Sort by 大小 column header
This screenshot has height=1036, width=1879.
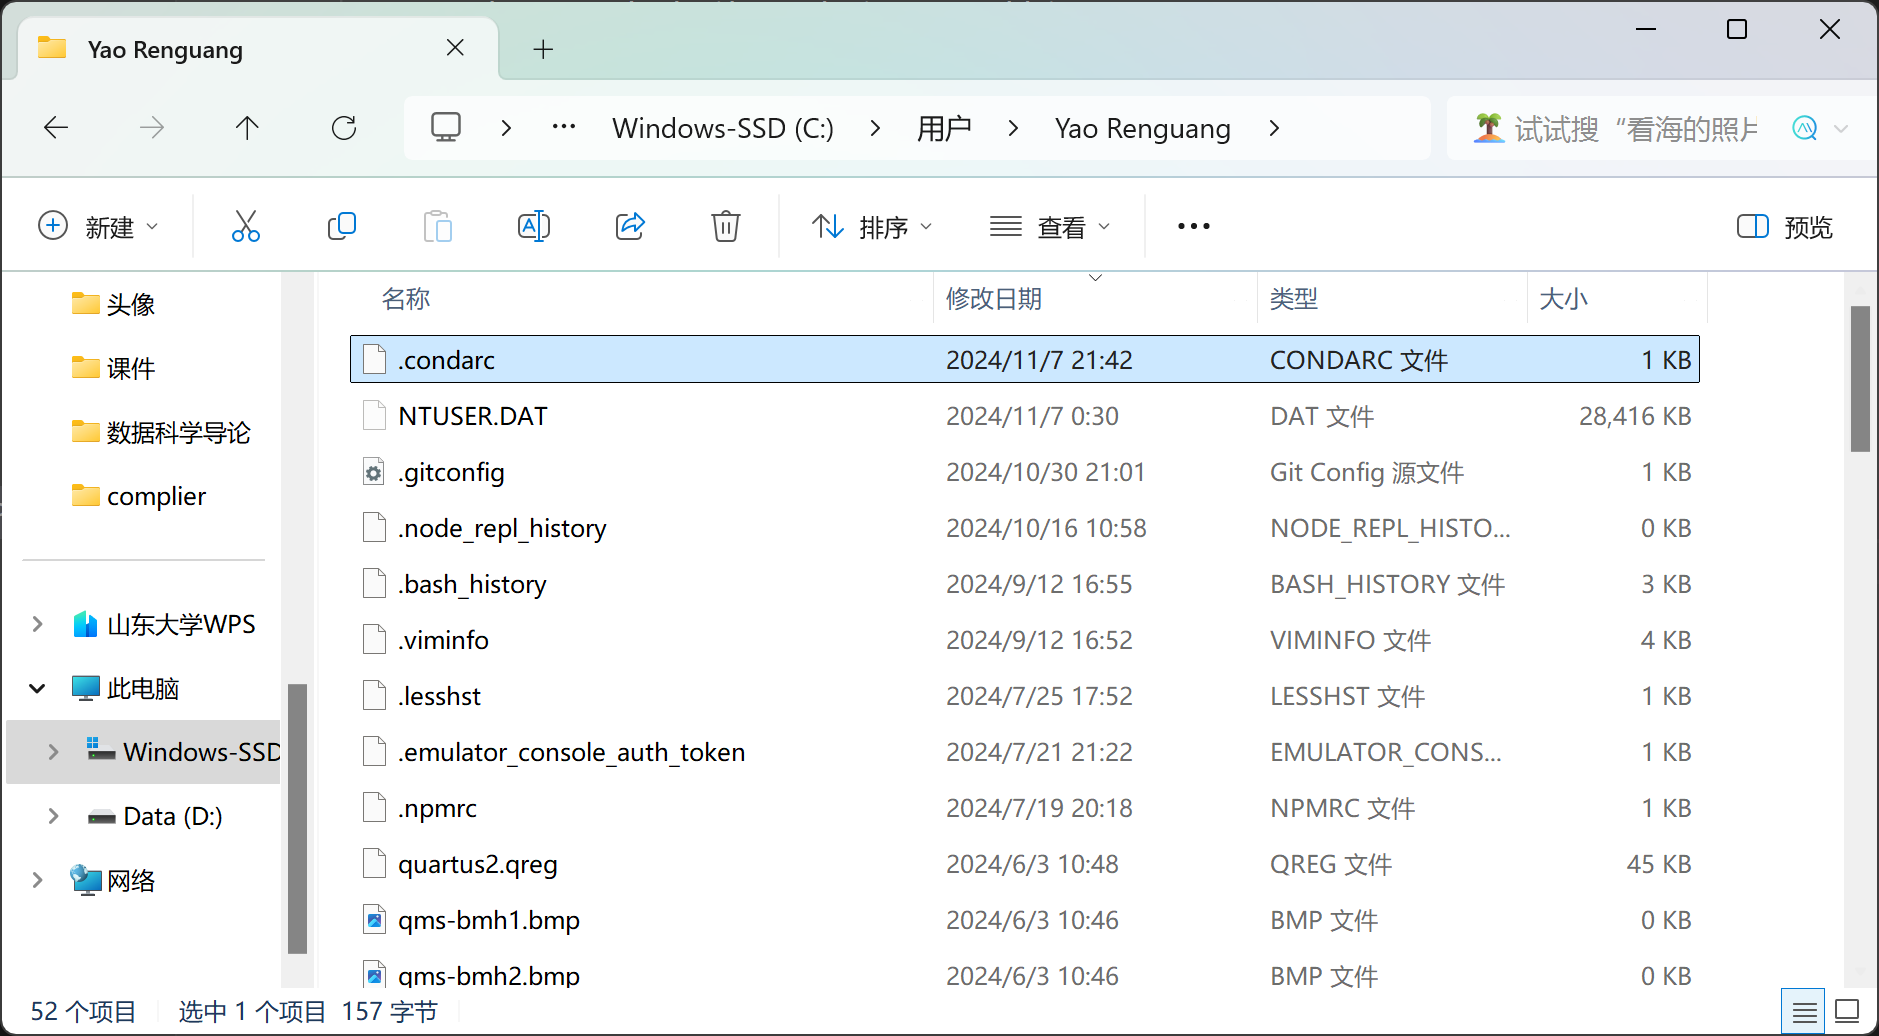coord(1617,298)
